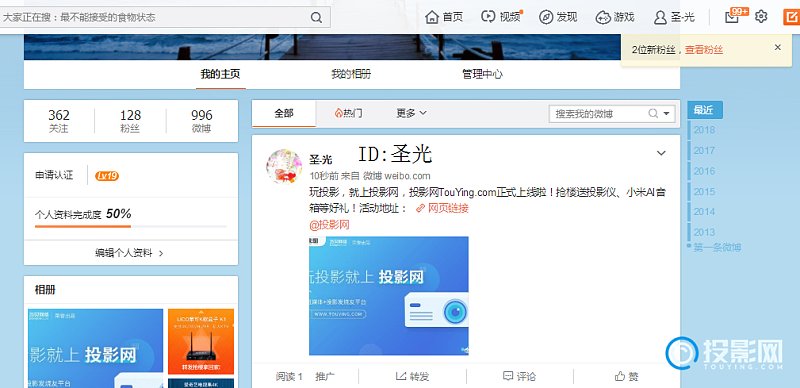This screenshot has width=800, height=388.
Task: Click orange compose post icon
Action: click(x=791, y=17)
